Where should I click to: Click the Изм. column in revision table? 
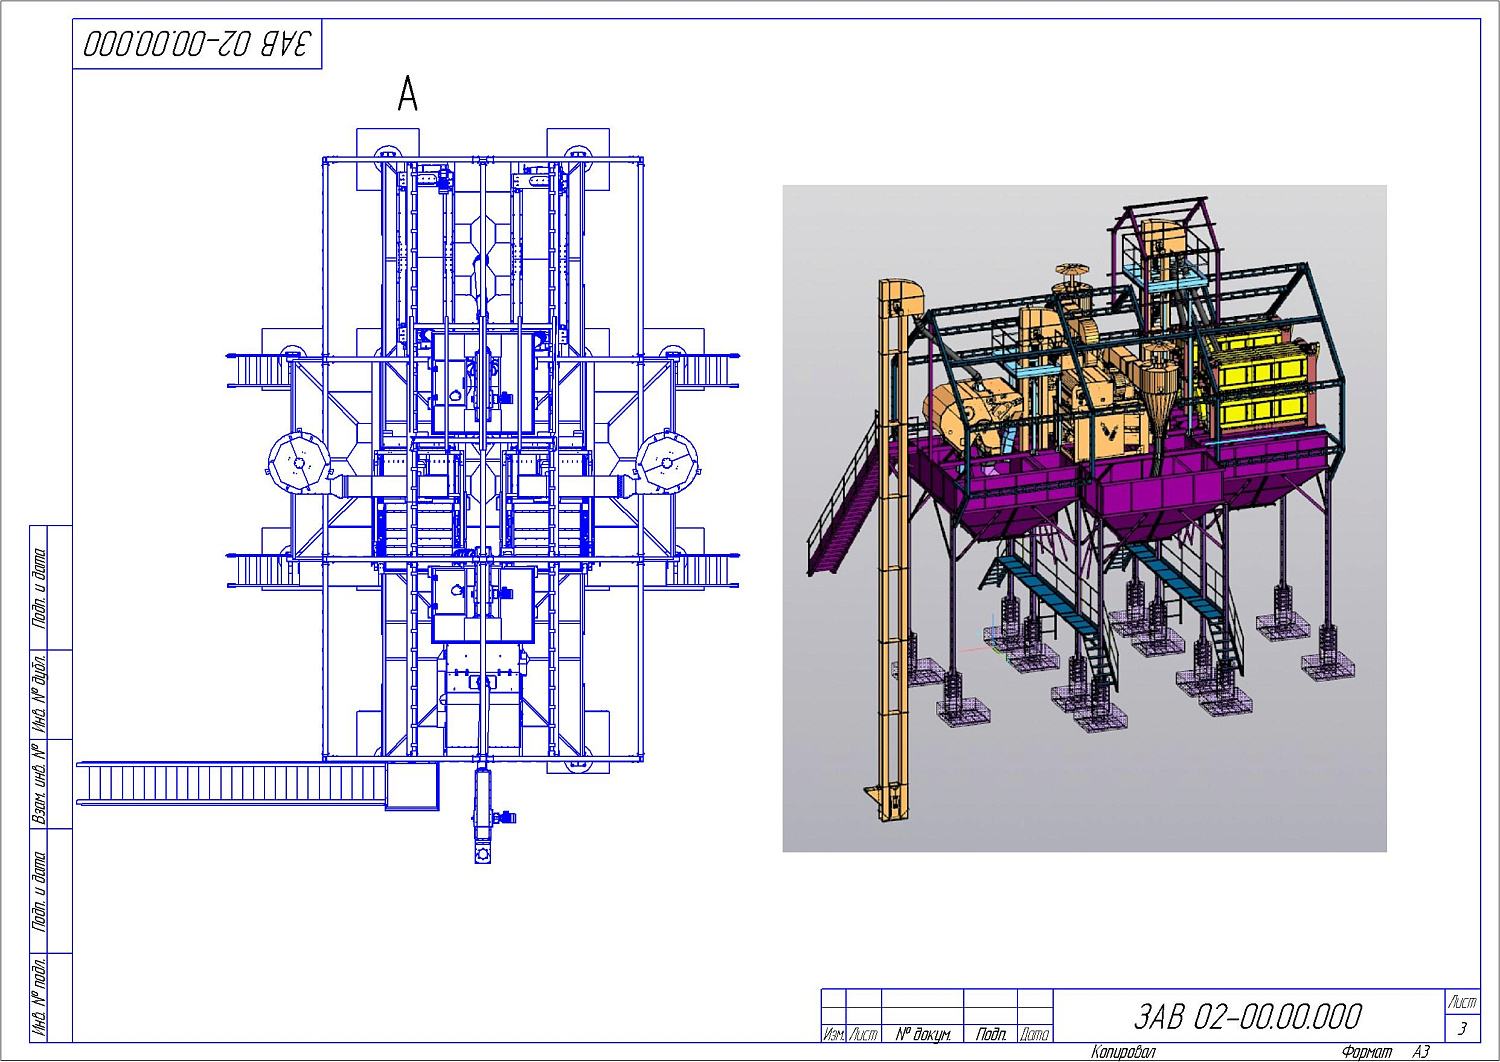[x=833, y=1034]
